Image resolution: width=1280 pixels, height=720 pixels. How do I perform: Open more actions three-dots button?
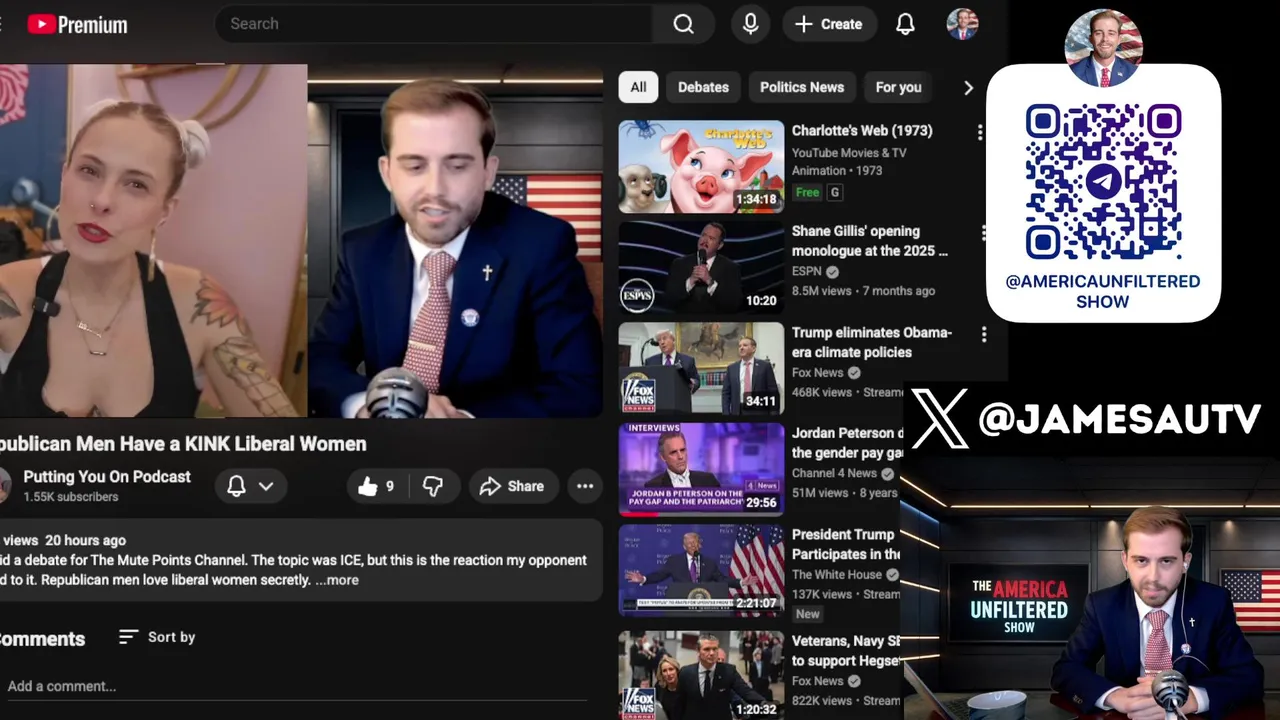tap(585, 486)
